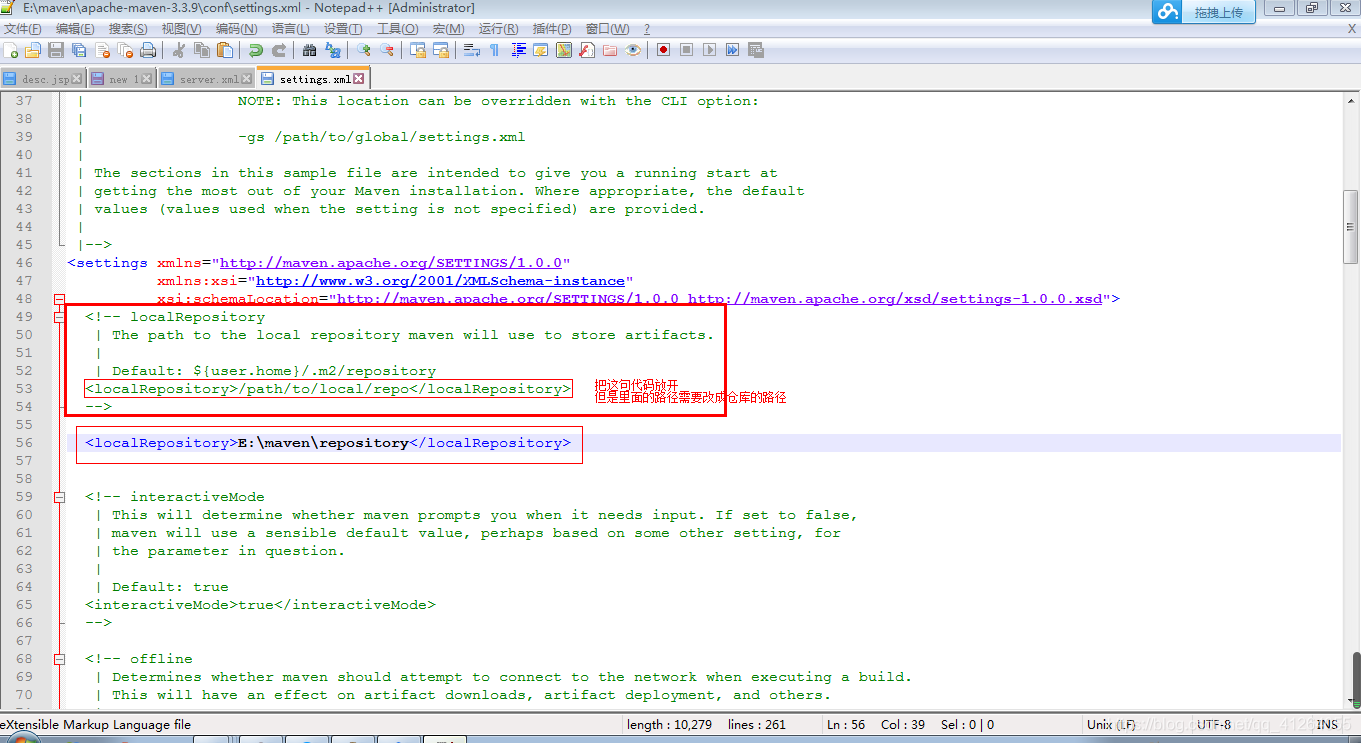Click the Stop macro recording icon
This screenshot has width=1361, height=743.
pyautogui.click(x=686, y=50)
